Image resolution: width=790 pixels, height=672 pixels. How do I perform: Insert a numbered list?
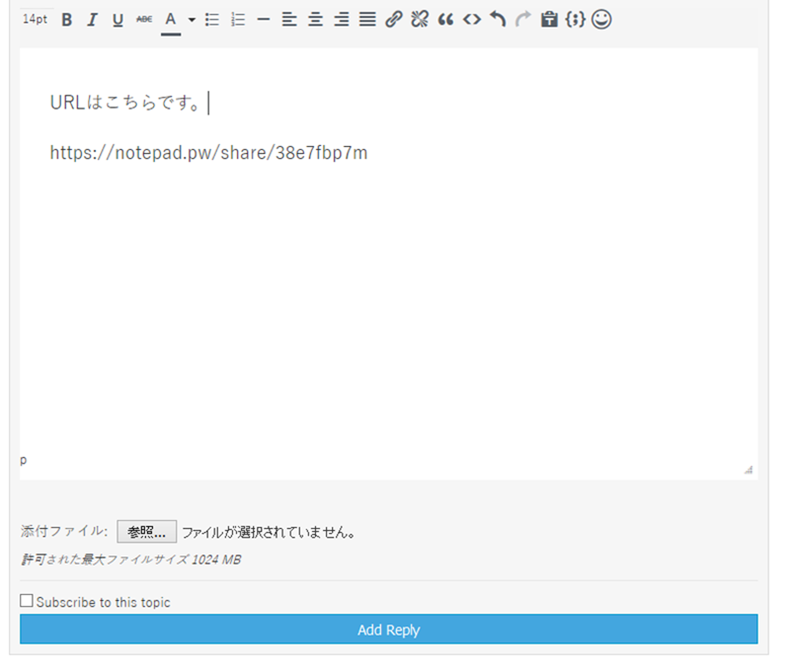click(x=238, y=20)
